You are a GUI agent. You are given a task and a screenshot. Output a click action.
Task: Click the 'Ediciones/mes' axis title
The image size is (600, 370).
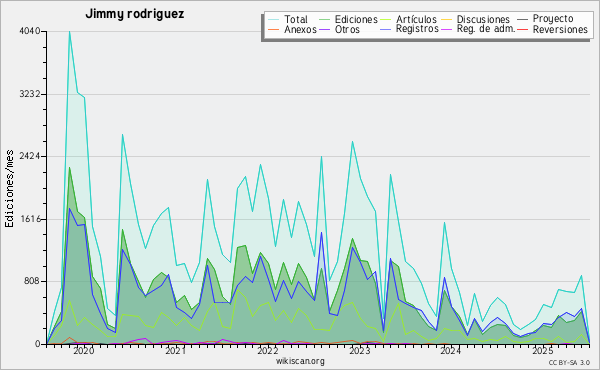click(9, 189)
